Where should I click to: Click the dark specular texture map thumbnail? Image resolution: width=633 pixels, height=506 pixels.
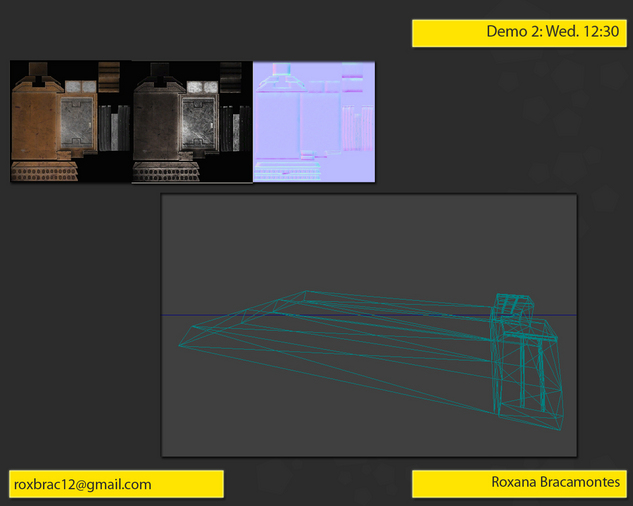click(x=192, y=122)
